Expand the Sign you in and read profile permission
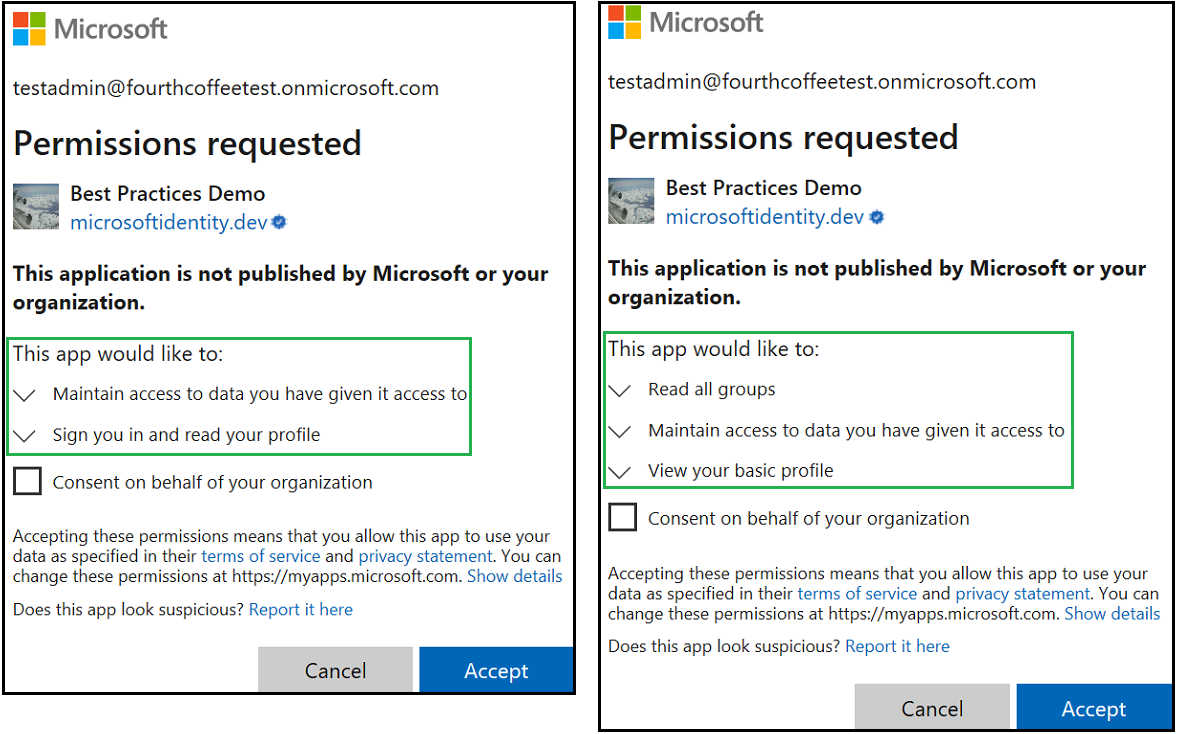 (24, 435)
